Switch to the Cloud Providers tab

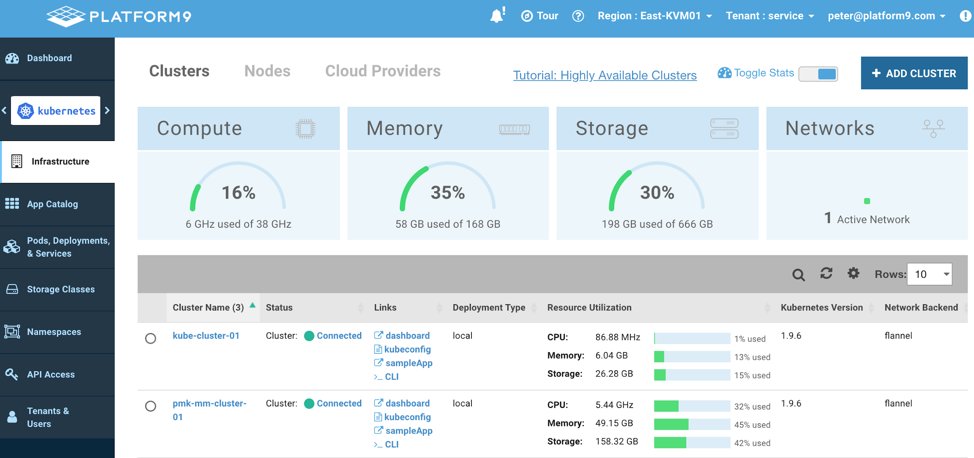click(382, 71)
